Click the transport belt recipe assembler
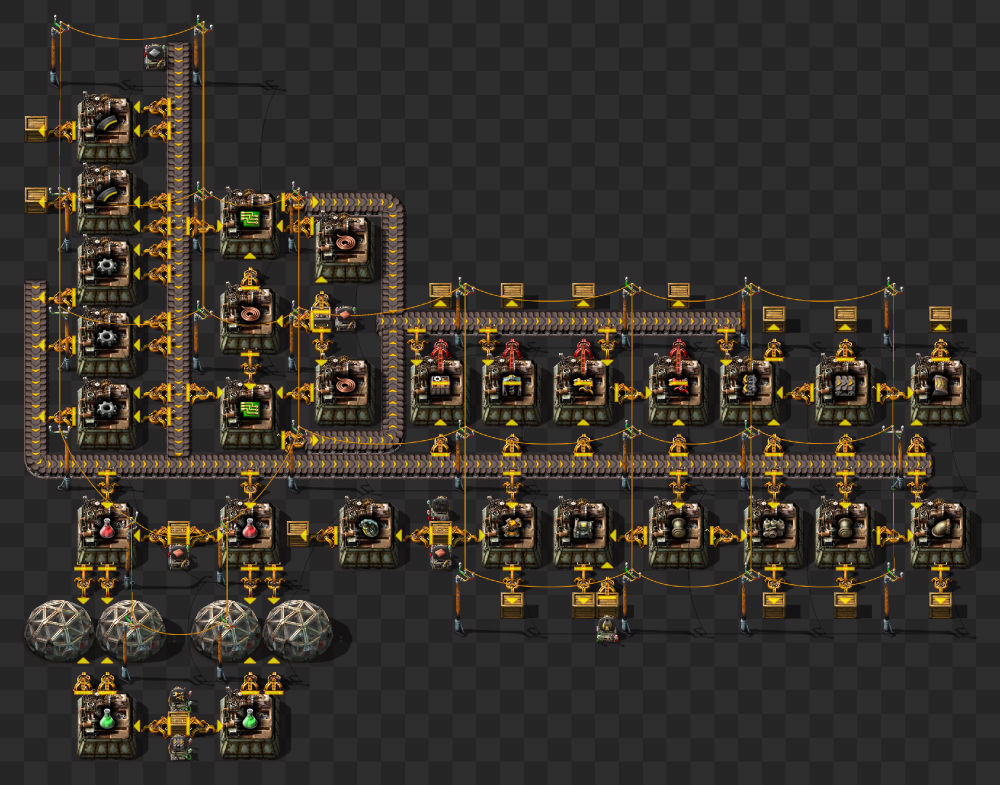The height and width of the screenshot is (785, 1000). point(844,388)
